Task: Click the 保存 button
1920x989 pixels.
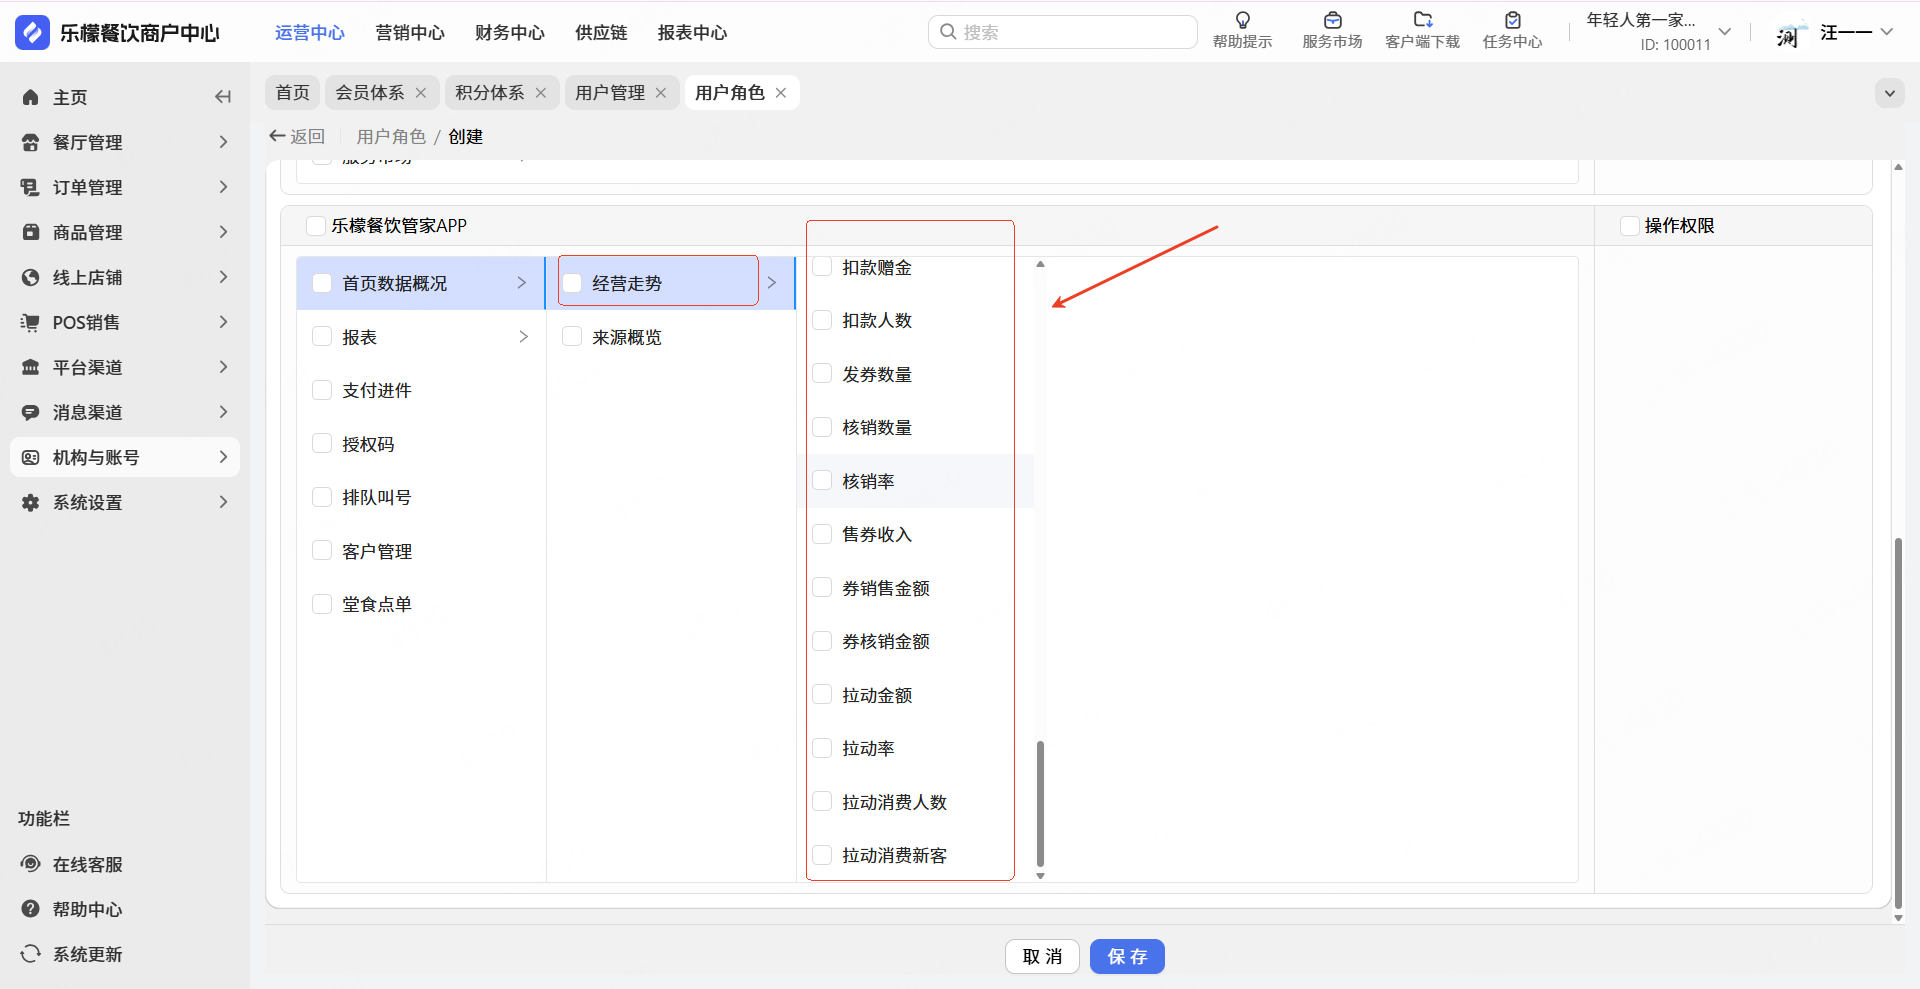Action: click(1127, 957)
